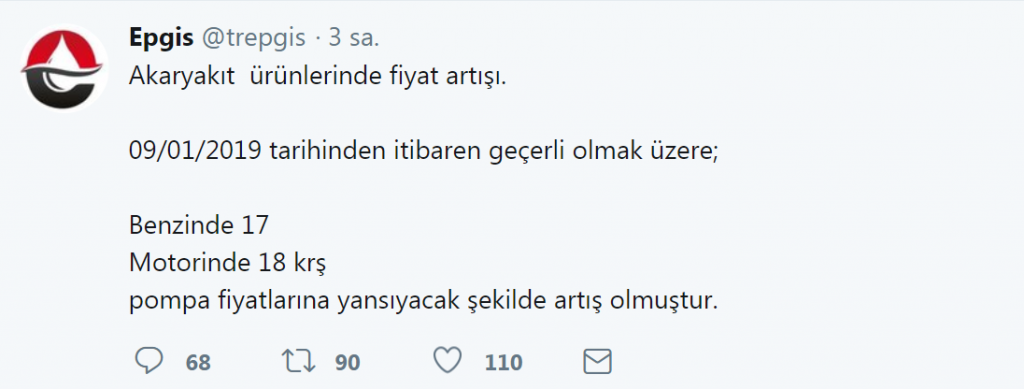The image size is (1024, 389).
Task: Open the 3 sa. timestamp link
Action: pos(353,39)
